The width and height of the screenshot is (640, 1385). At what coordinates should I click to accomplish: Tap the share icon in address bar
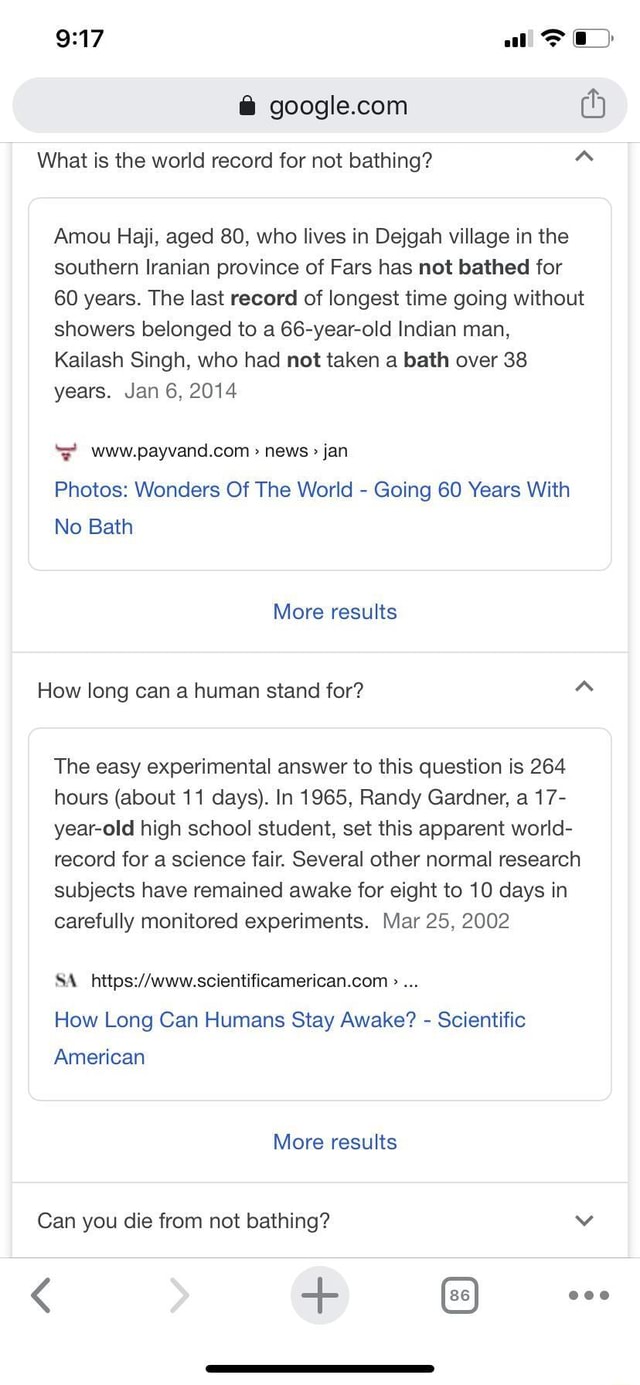point(593,104)
